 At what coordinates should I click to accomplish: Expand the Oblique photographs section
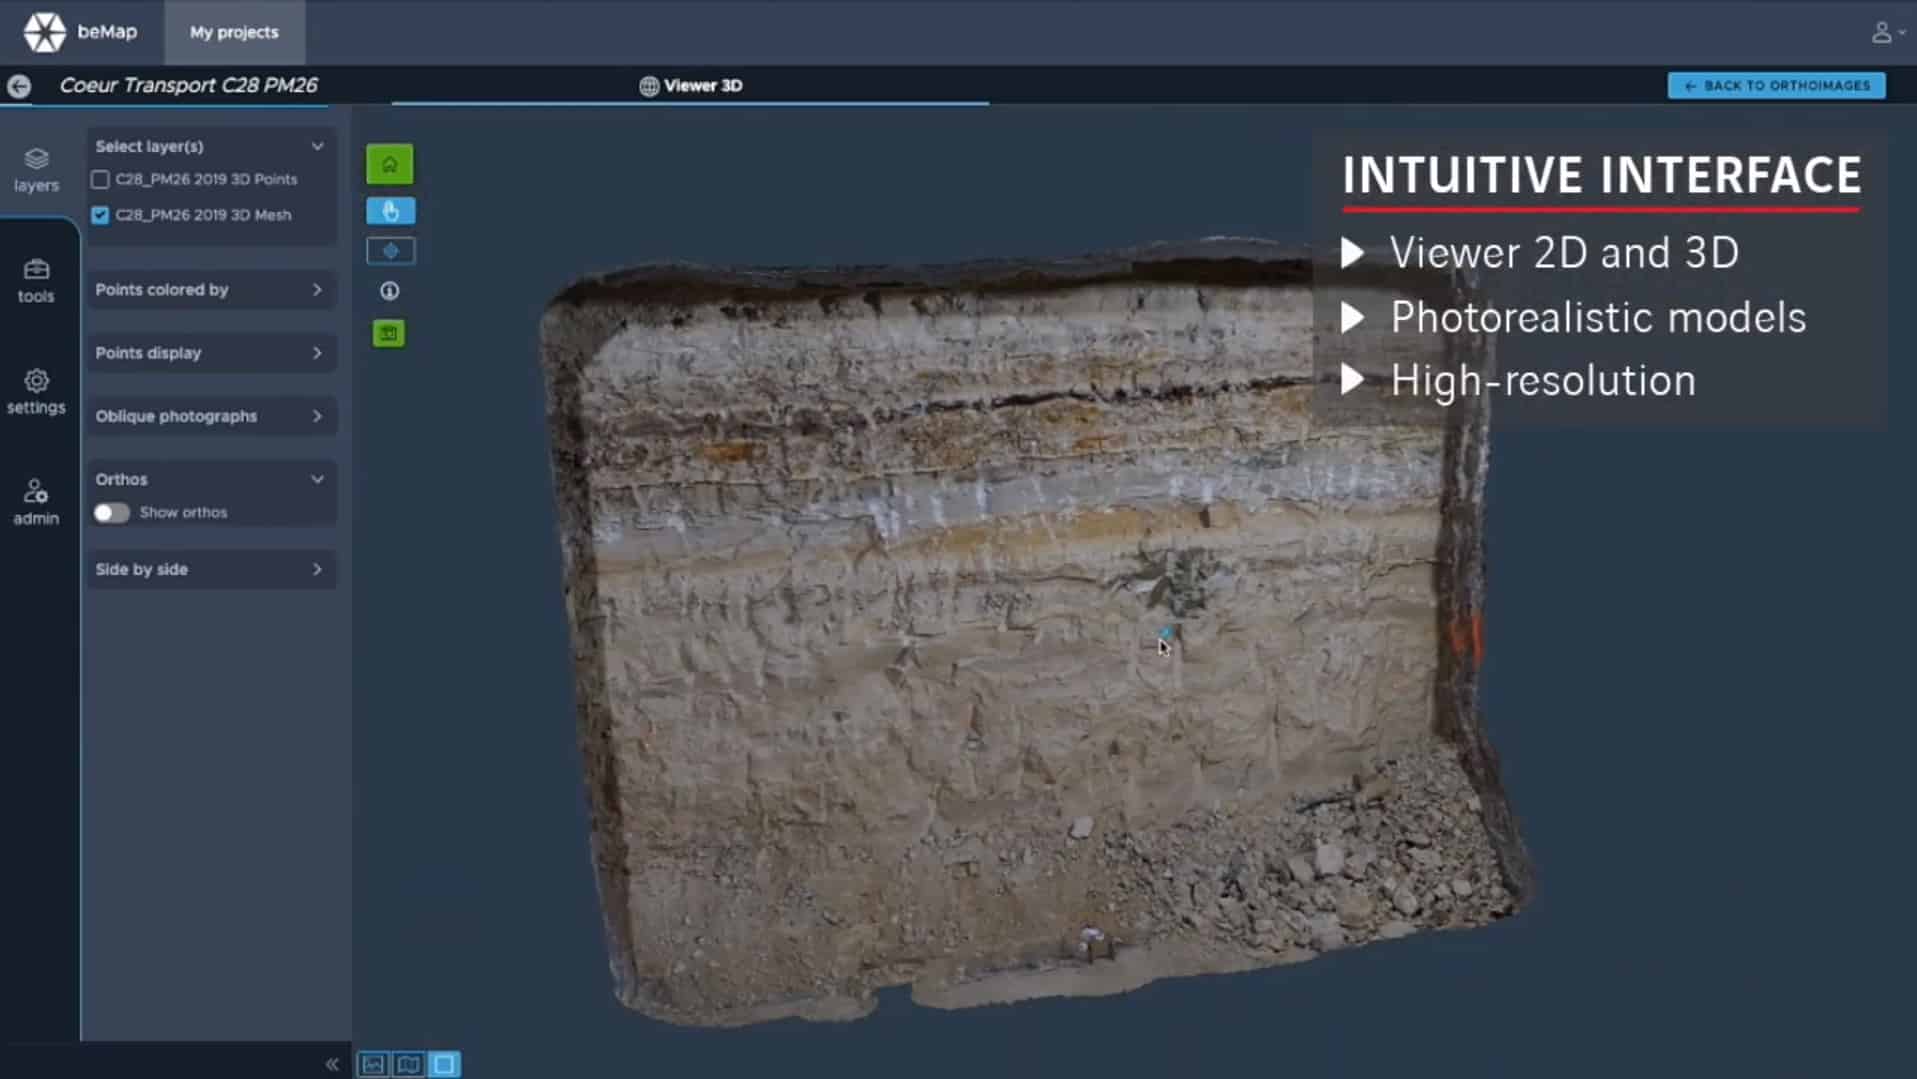(x=210, y=416)
